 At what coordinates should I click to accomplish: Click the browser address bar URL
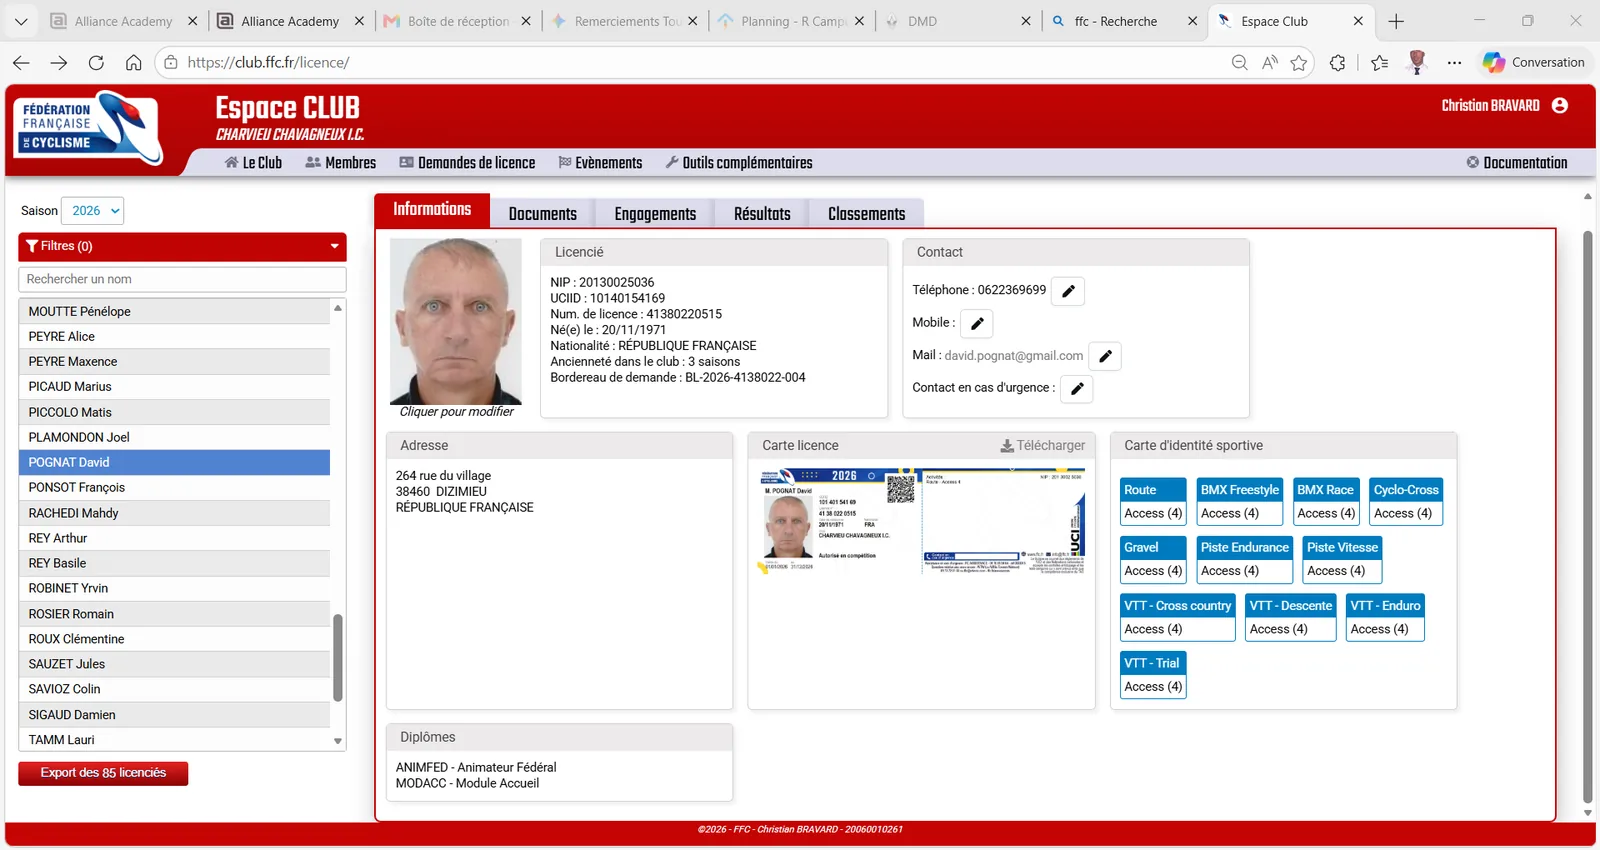[268, 62]
